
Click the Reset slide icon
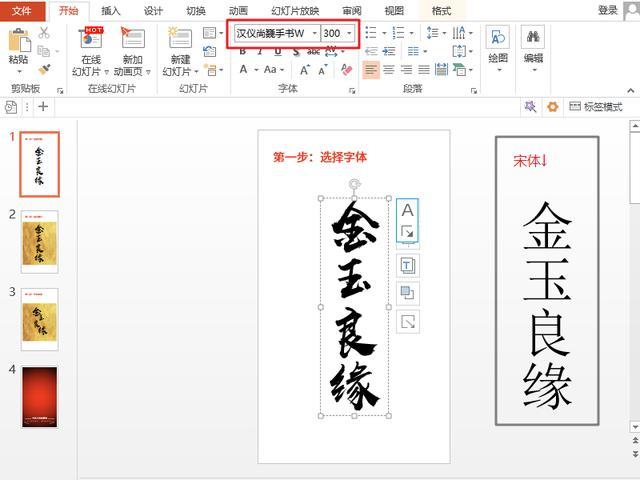coord(210,51)
